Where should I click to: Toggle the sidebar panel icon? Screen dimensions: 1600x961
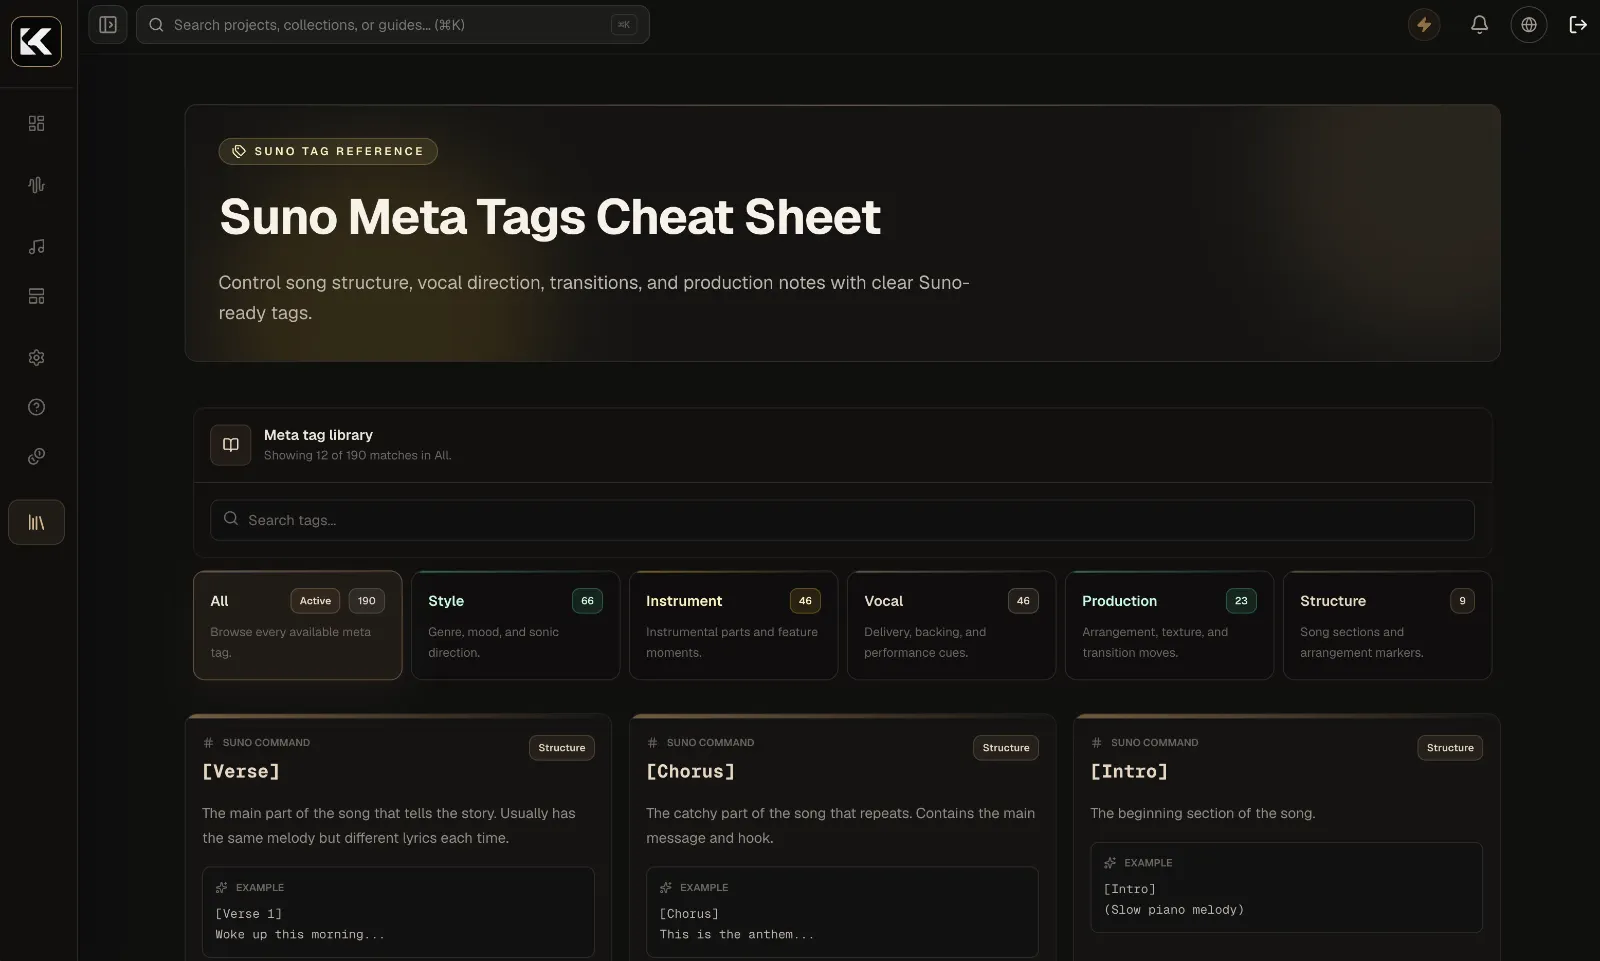pos(108,25)
